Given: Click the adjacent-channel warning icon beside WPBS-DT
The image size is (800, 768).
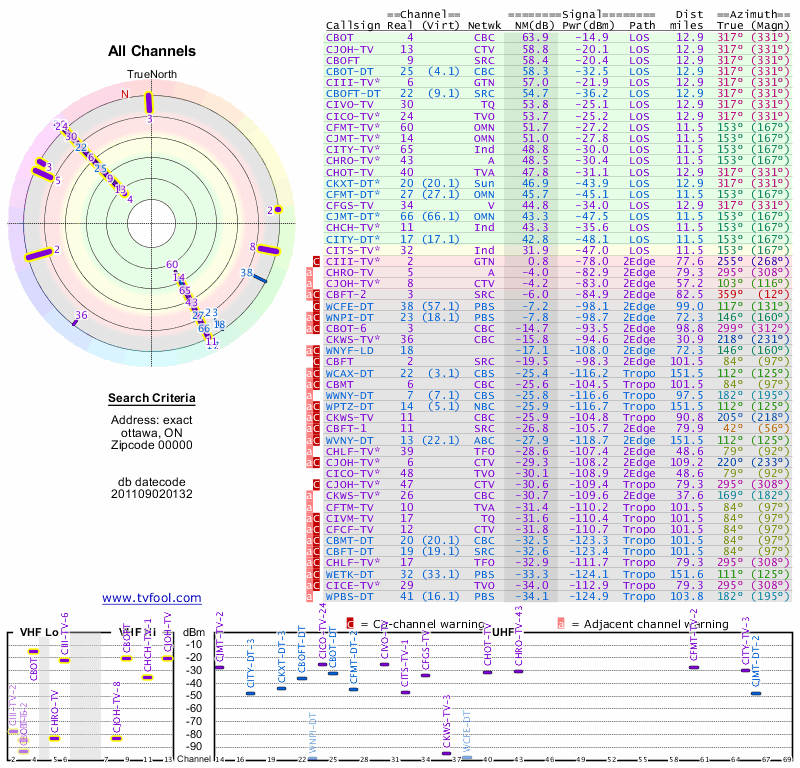Looking at the screenshot, I should 311,596.
